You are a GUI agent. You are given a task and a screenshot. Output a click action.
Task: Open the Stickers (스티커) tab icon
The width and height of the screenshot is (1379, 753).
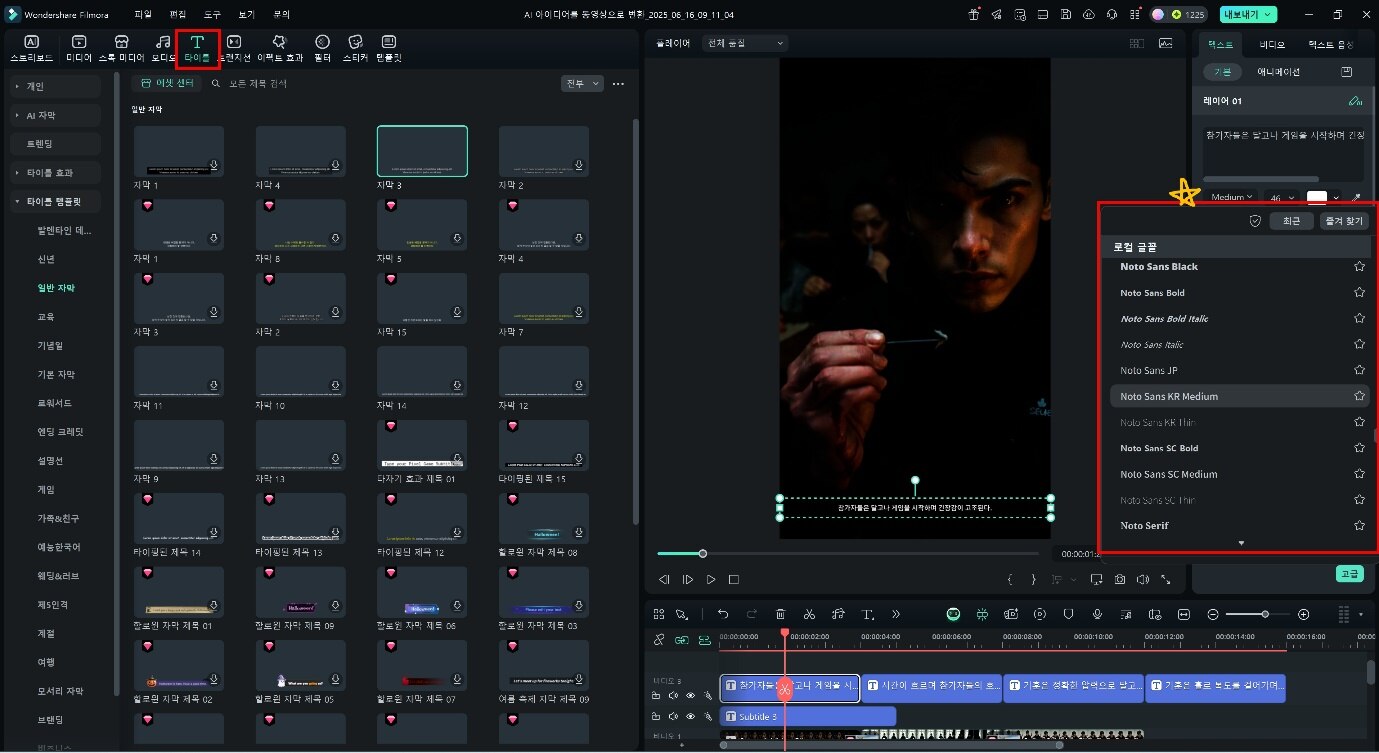coord(355,42)
